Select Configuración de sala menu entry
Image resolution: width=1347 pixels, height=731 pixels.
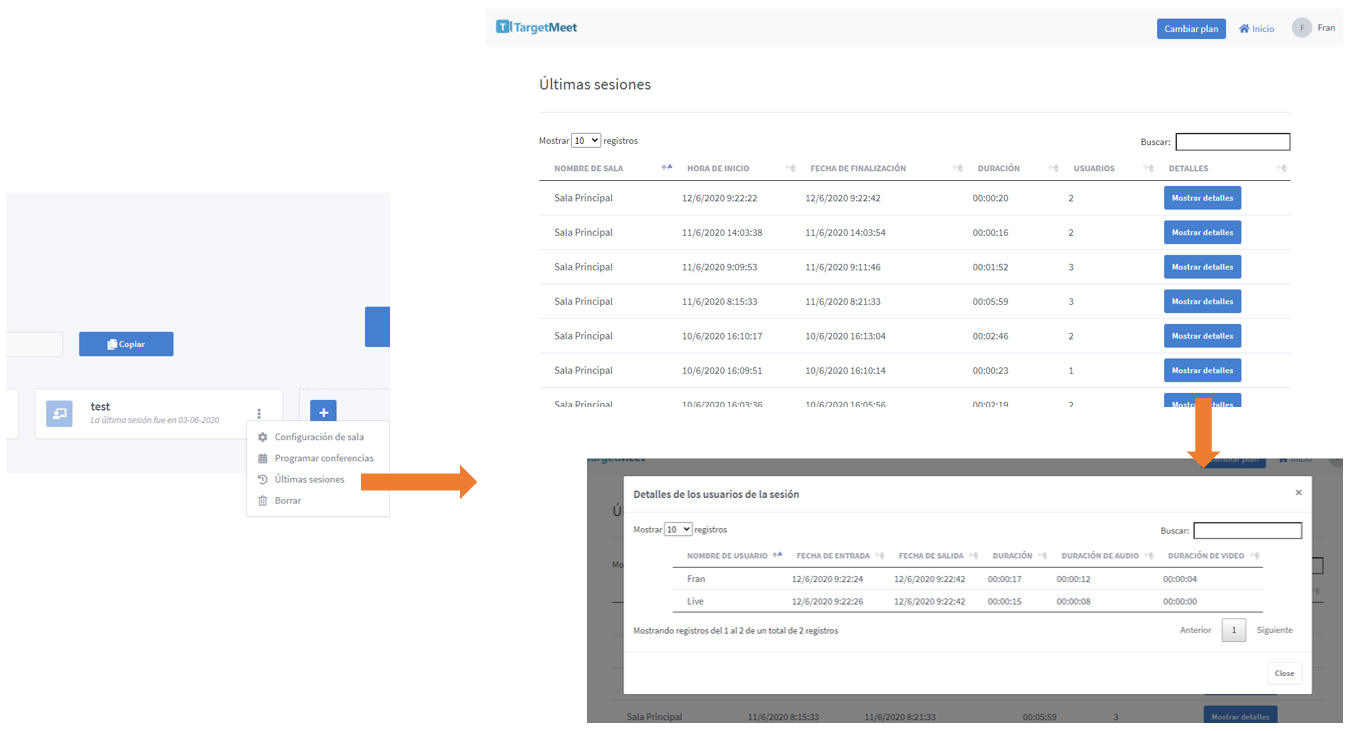[318, 437]
